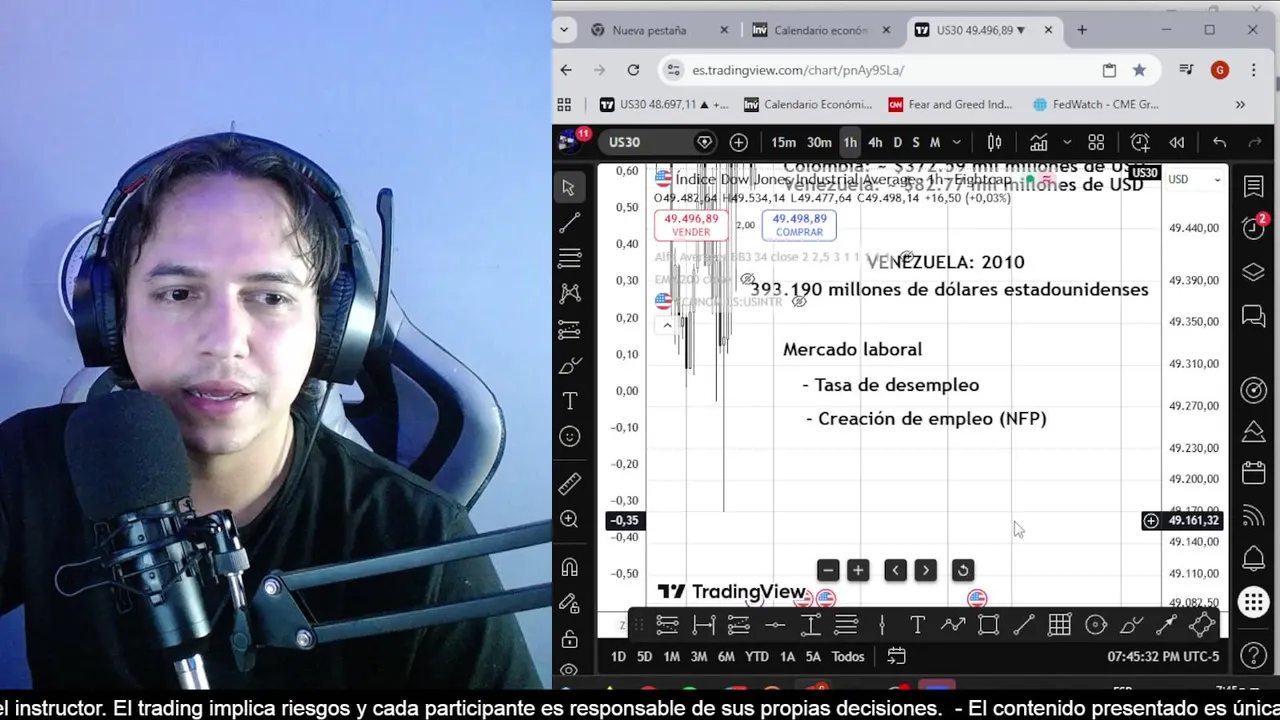This screenshot has height=720, width=1280.
Task: Set date range to YTD
Action: tap(756, 656)
